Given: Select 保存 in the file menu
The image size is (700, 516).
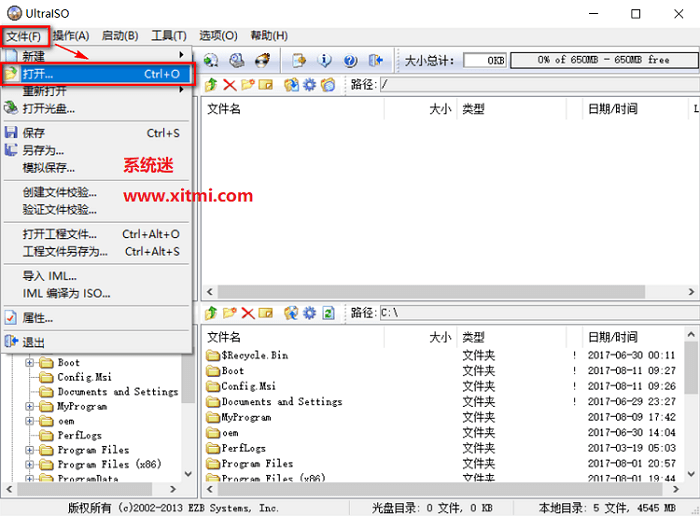Looking at the screenshot, I should click(x=97, y=133).
